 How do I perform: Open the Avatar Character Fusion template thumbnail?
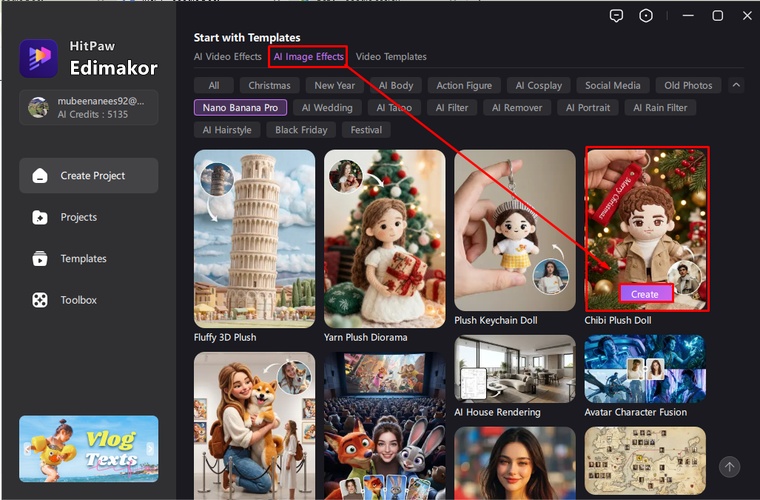pos(645,369)
